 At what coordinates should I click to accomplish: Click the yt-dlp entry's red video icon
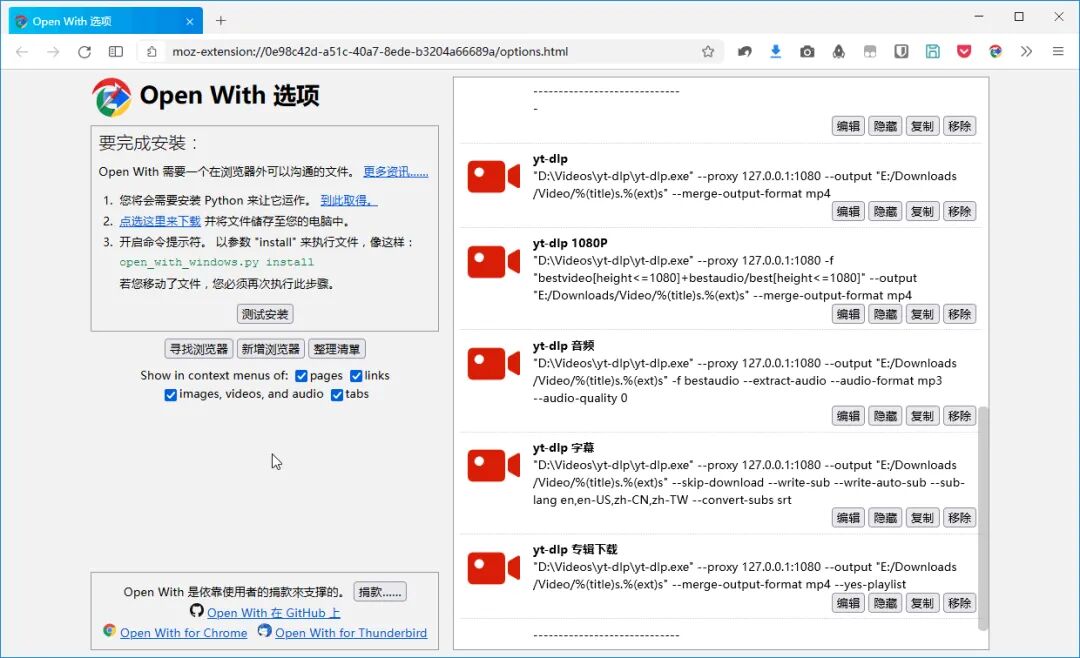click(x=493, y=177)
